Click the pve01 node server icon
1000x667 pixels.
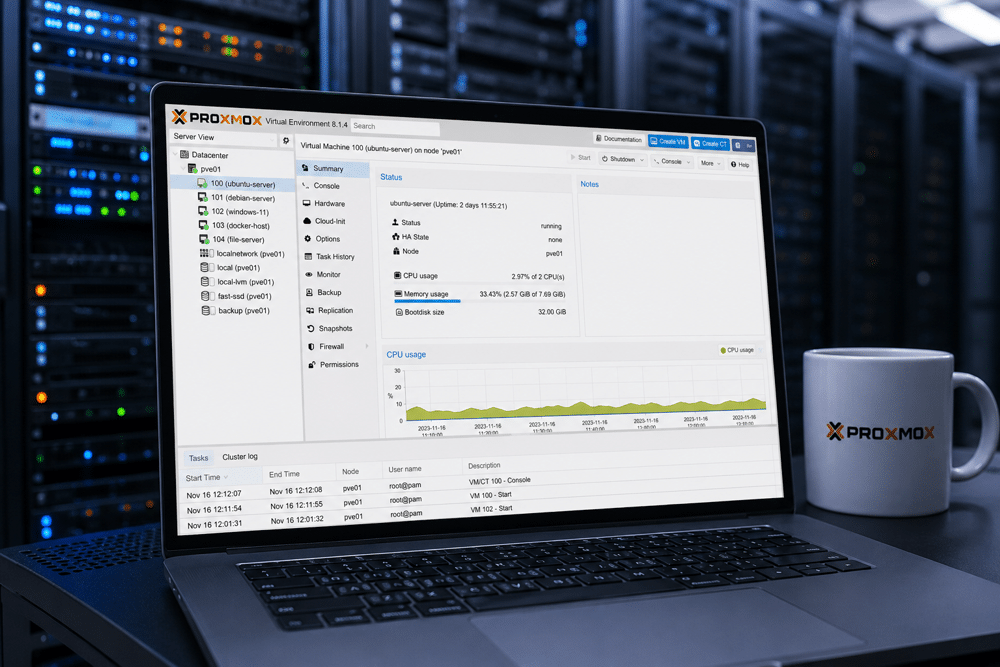[x=193, y=169]
